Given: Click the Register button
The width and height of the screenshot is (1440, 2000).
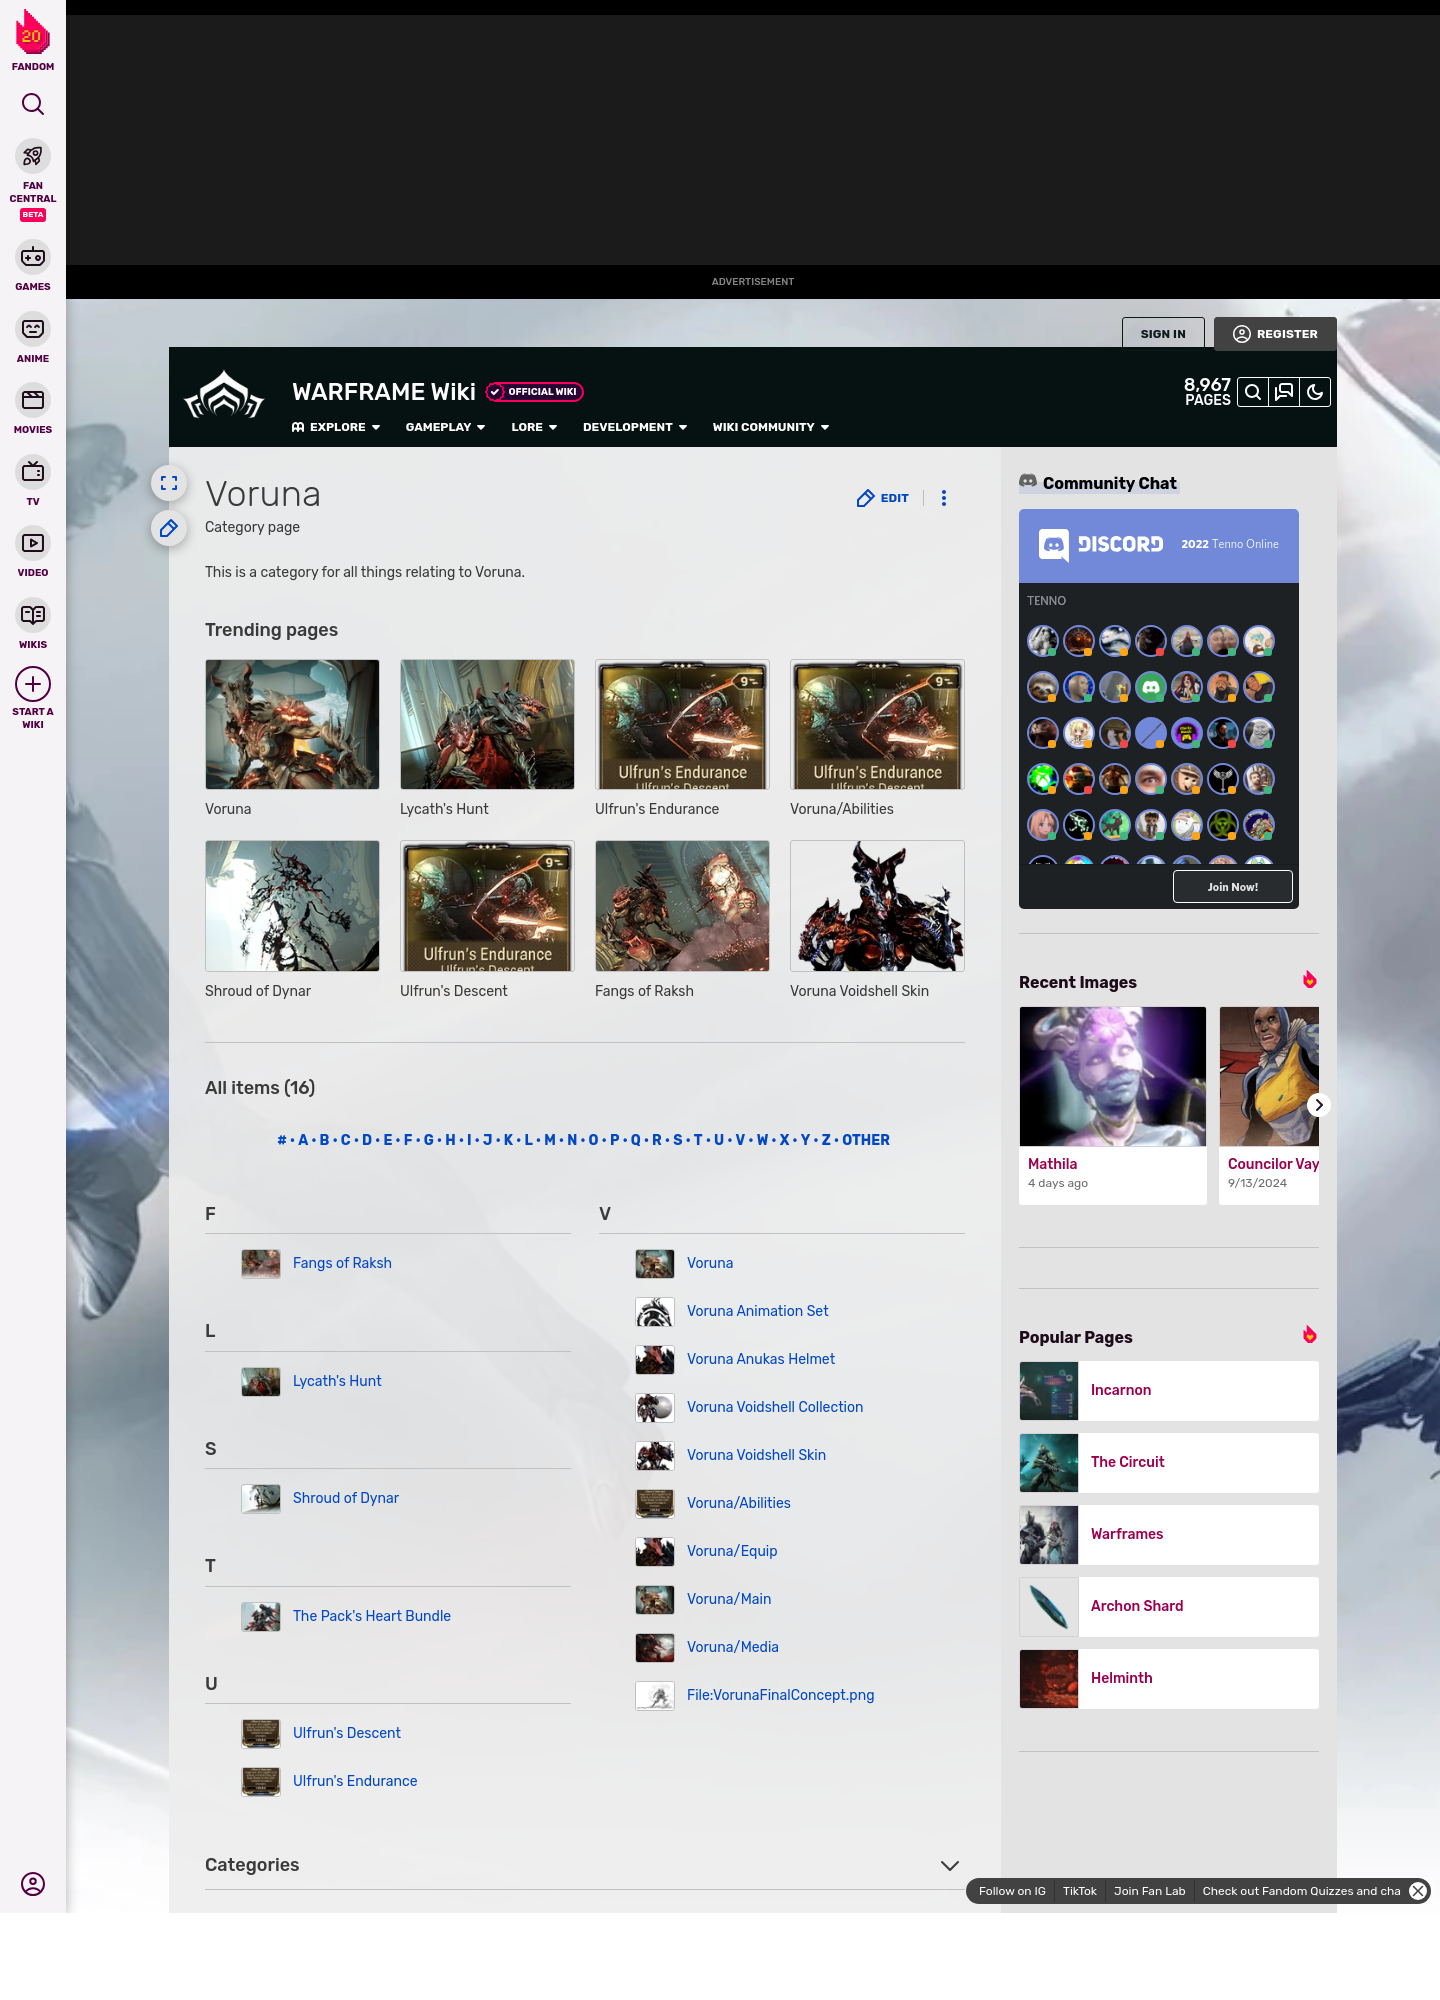Looking at the screenshot, I should 1275,334.
